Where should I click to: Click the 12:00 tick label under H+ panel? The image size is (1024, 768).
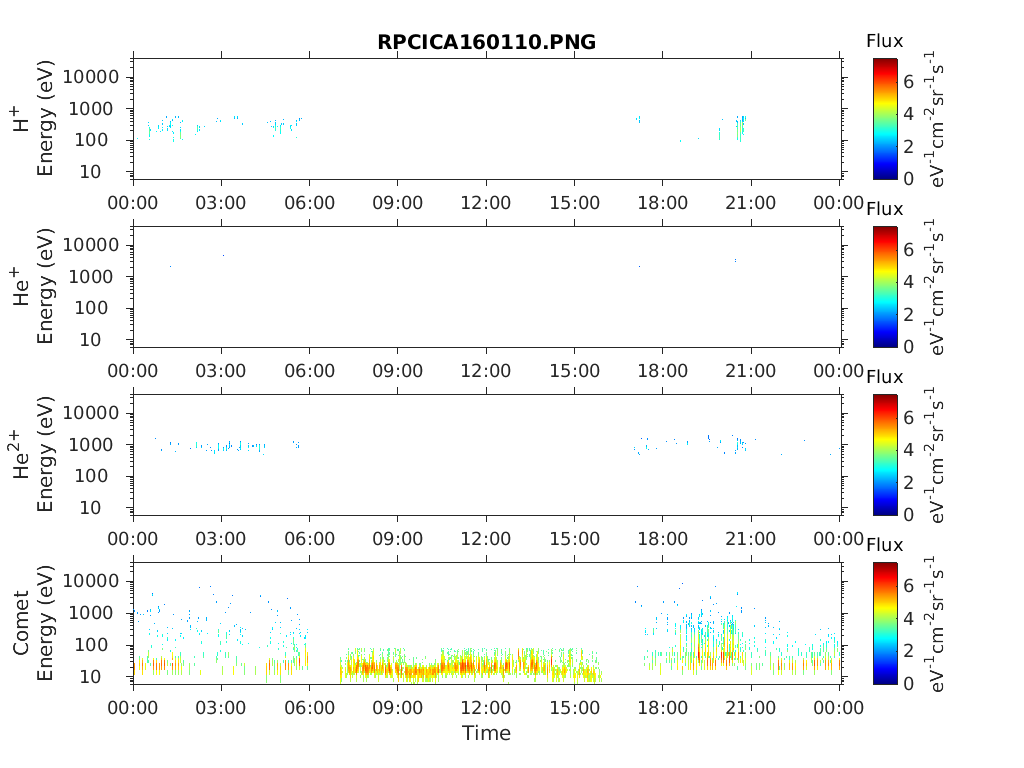point(486,203)
